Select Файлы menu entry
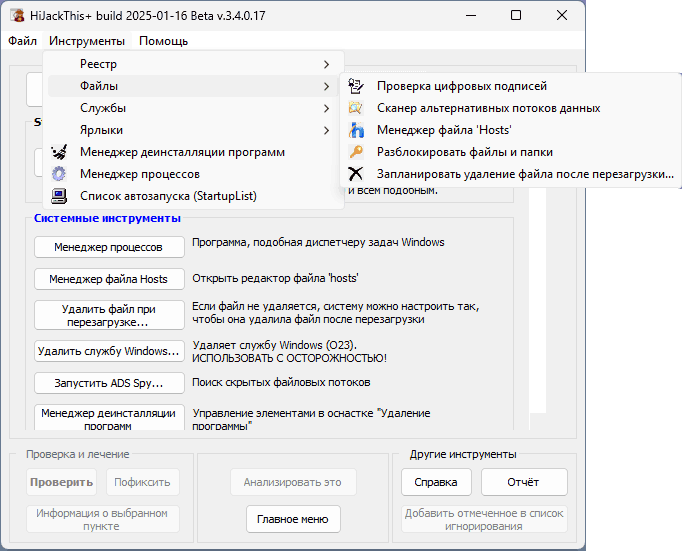 pyautogui.click(x=193, y=86)
